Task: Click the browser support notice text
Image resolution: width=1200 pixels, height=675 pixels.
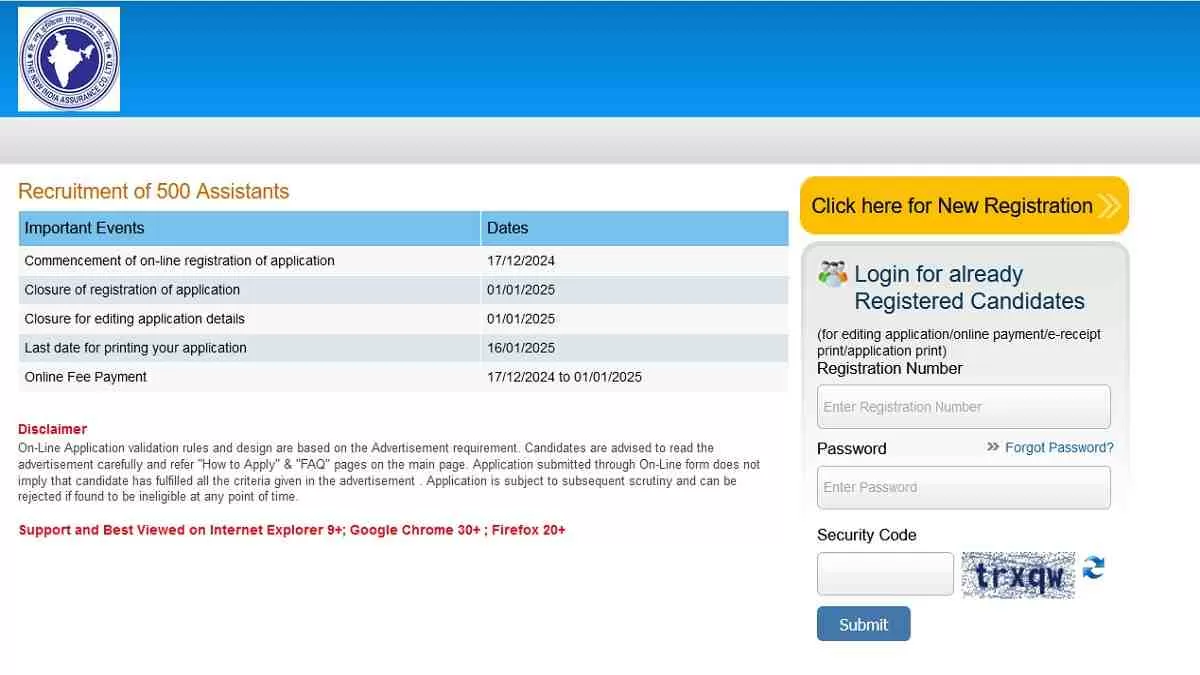Action: 291,530
